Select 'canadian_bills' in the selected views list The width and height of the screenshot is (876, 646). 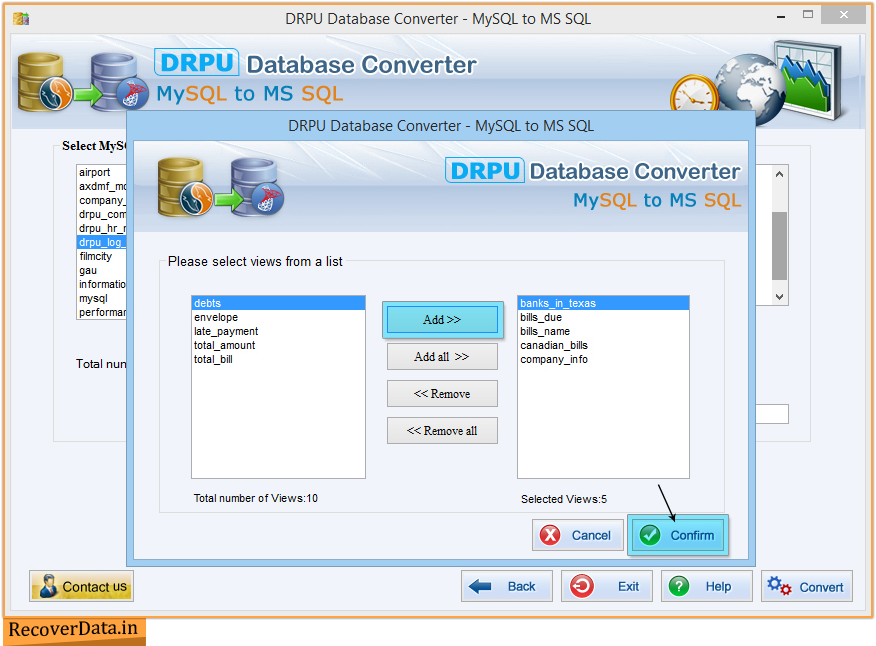tap(603, 345)
